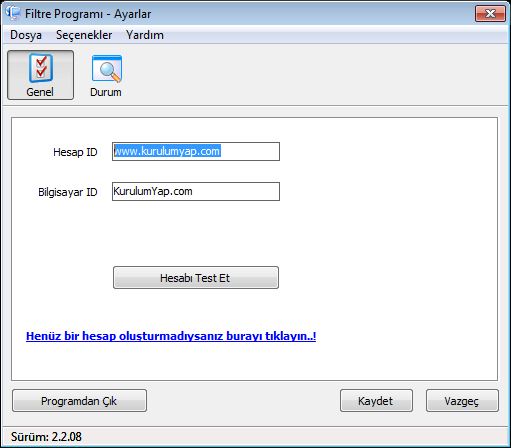Open the Seçenekler menu
The width and height of the screenshot is (511, 448).
click(84, 35)
